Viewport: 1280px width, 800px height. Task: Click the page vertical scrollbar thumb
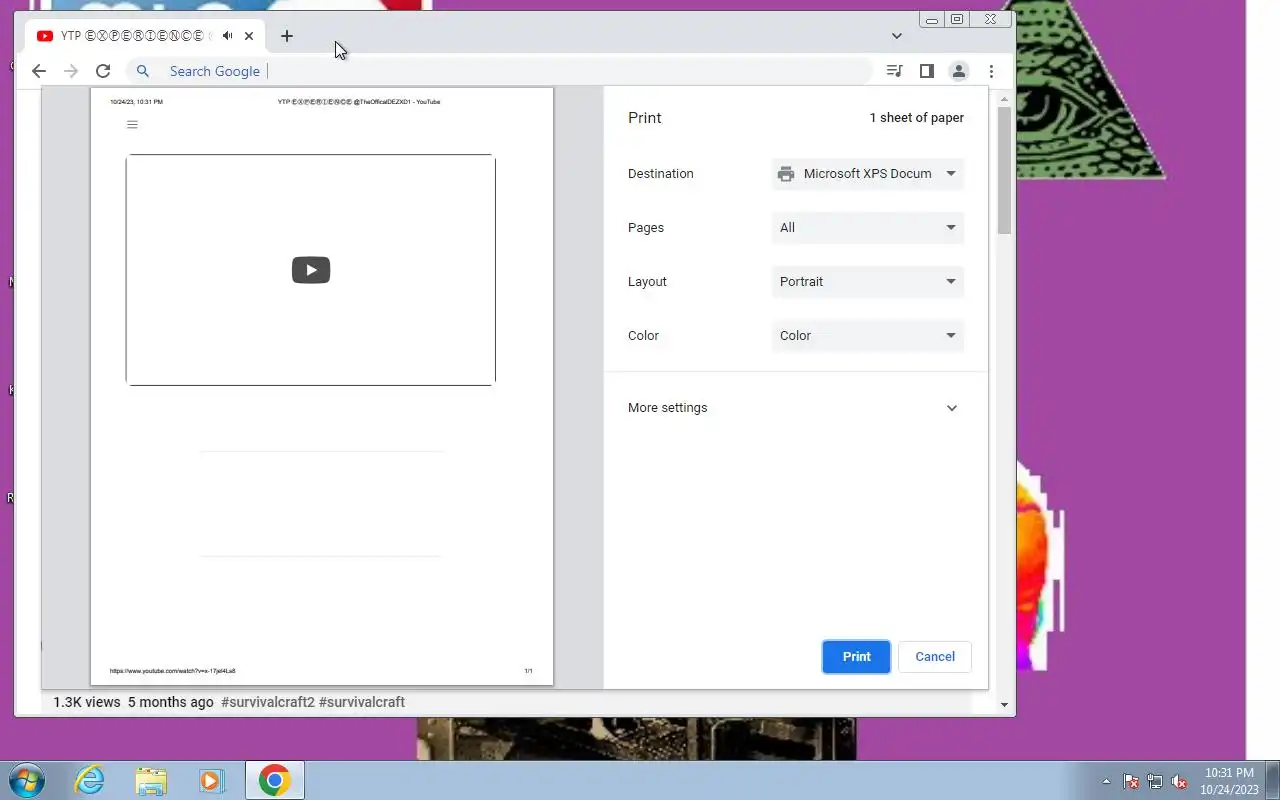pos(1004,170)
